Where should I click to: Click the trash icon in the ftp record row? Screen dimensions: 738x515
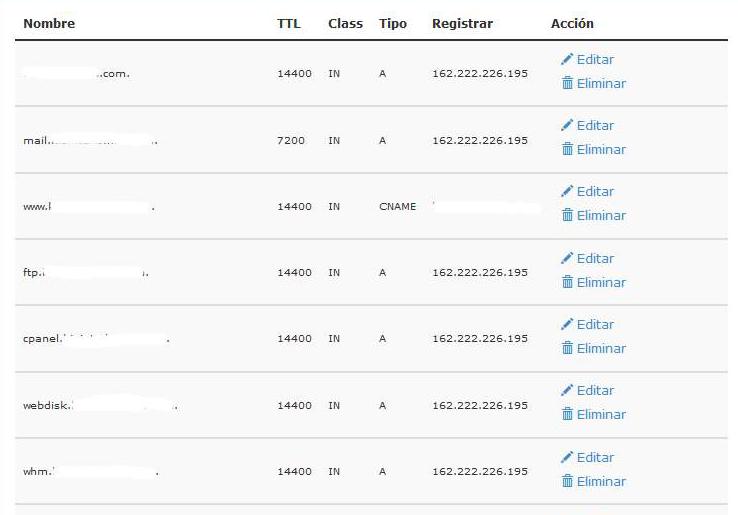click(x=568, y=282)
